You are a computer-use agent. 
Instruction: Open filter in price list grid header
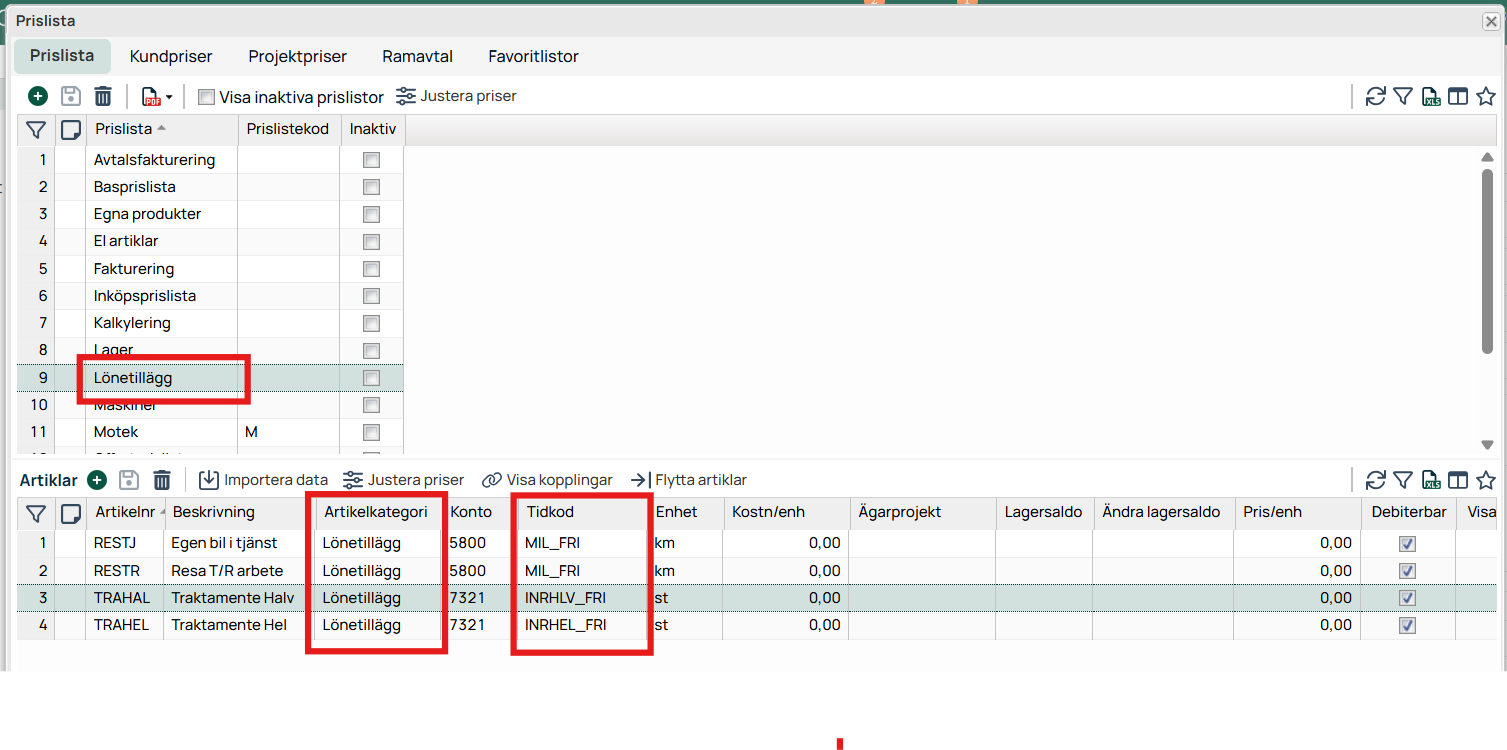click(36, 129)
